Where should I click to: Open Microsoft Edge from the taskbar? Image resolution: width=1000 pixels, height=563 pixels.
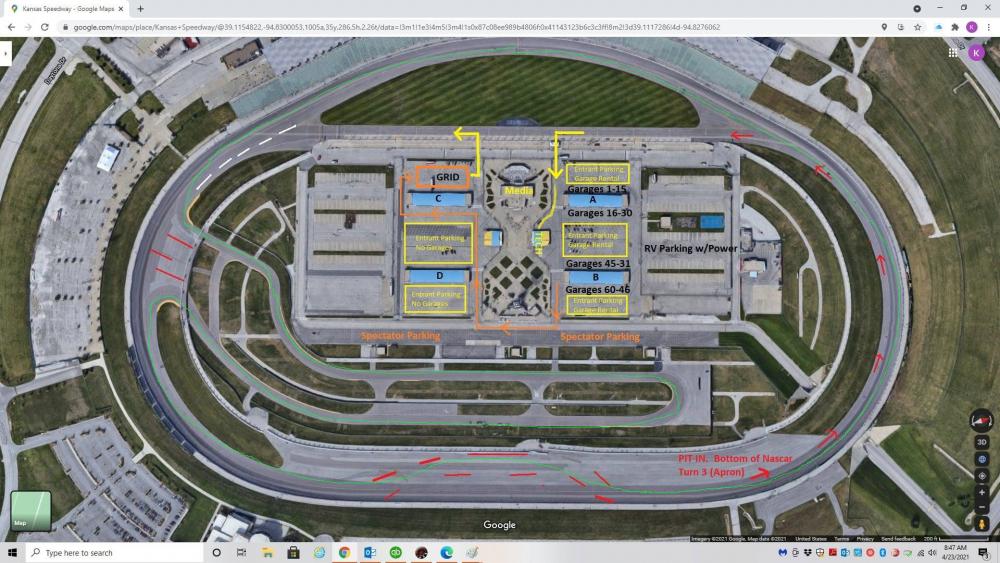coord(446,552)
